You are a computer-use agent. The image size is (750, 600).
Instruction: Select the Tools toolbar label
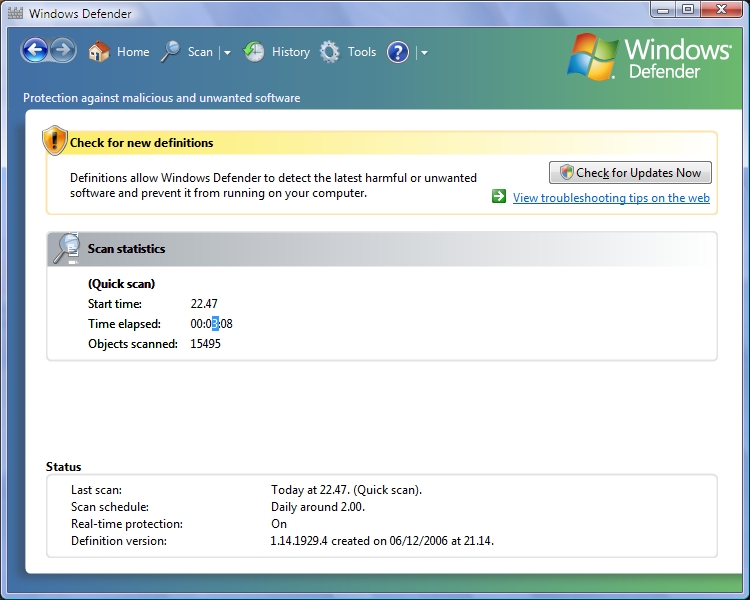coord(362,52)
